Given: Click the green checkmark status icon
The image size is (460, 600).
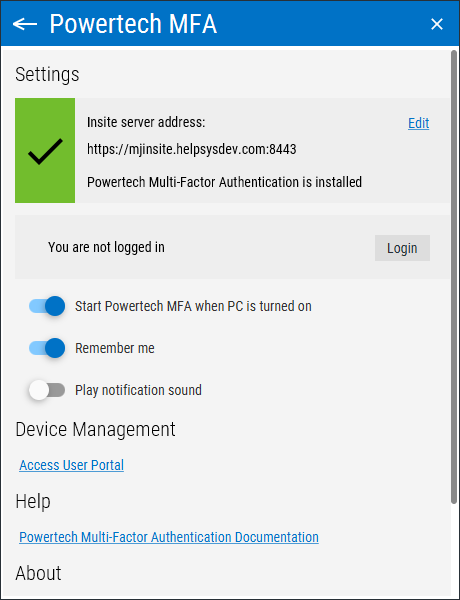Looking at the screenshot, I should 45,150.
